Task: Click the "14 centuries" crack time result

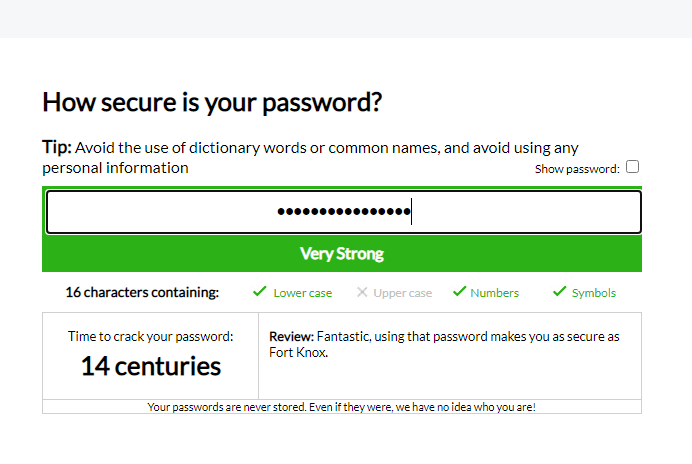Action: (151, 366)
